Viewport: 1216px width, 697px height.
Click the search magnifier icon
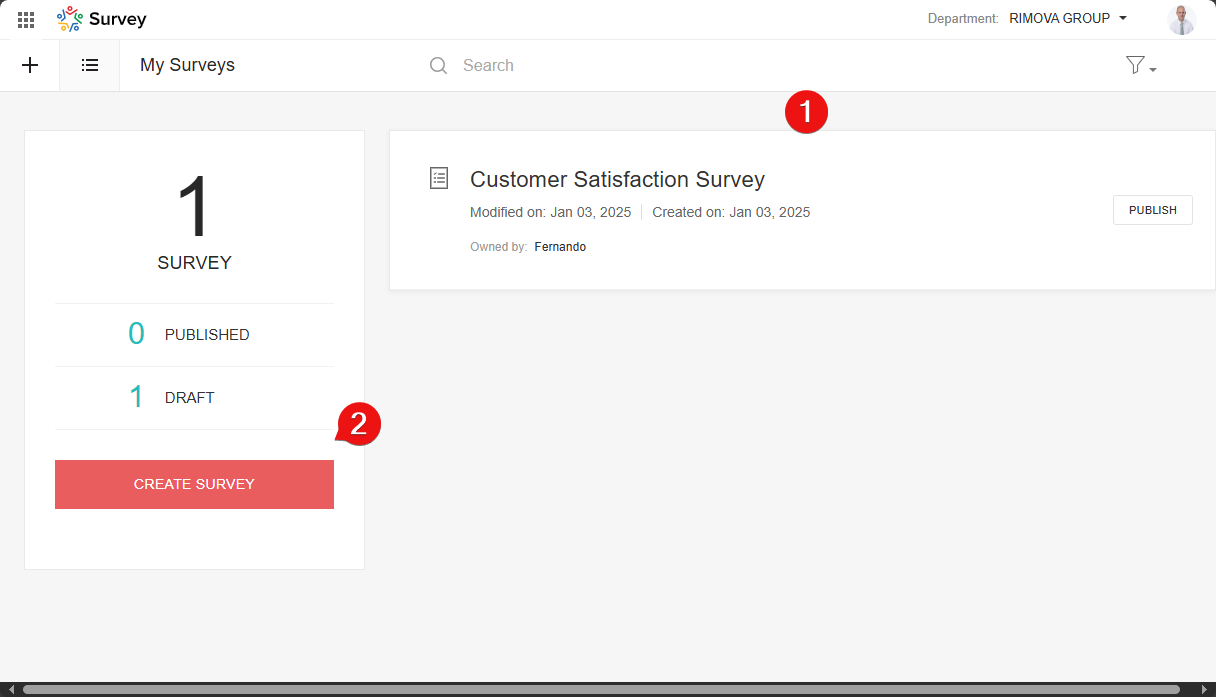pyautogui.click(x=438, y=65)
